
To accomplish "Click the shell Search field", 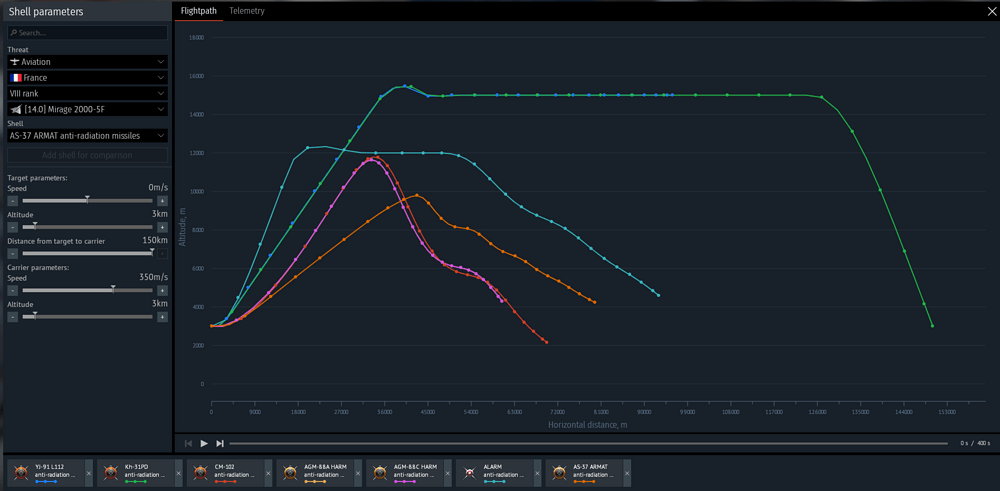I will tap(87, 33).
